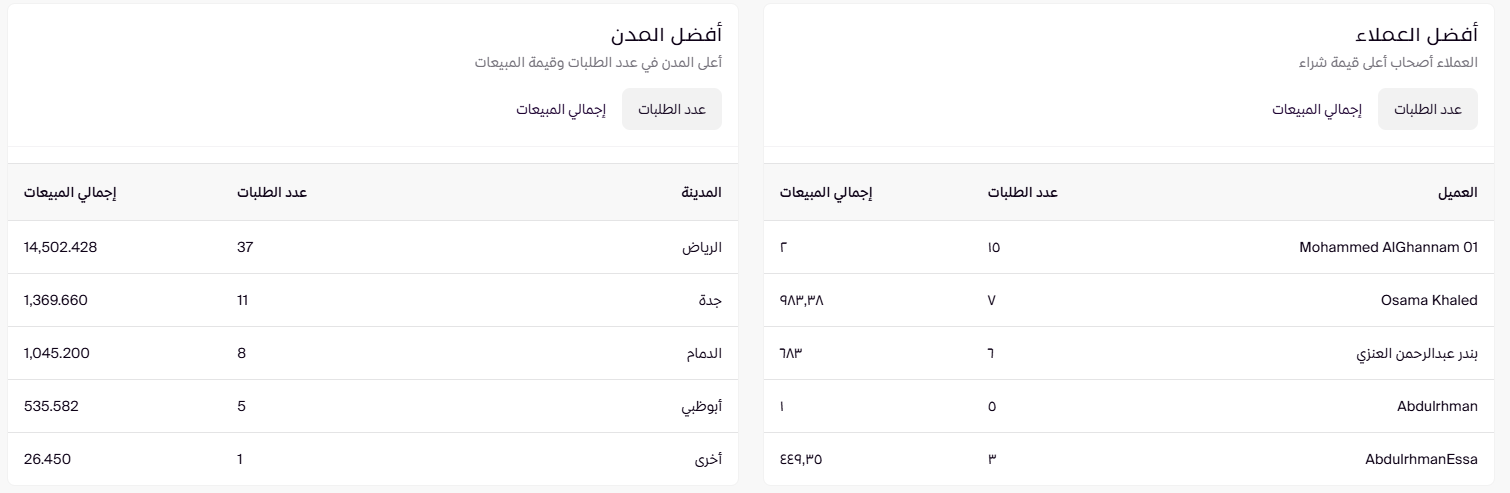Select the الرياض city row
The height and width of the screenshot is (493, 1510).
click(702, 247)
